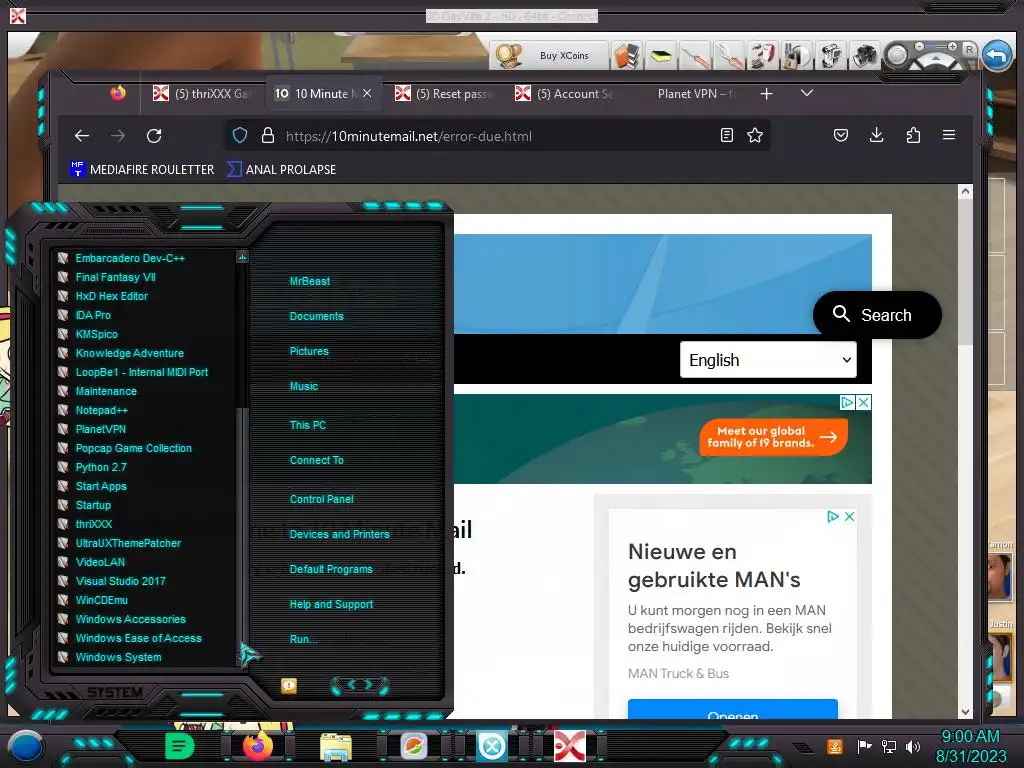This screenshot has height=768, width=1024.
Task: Switch to the thriXXX Game tab
Action: [x=200, y=93]
